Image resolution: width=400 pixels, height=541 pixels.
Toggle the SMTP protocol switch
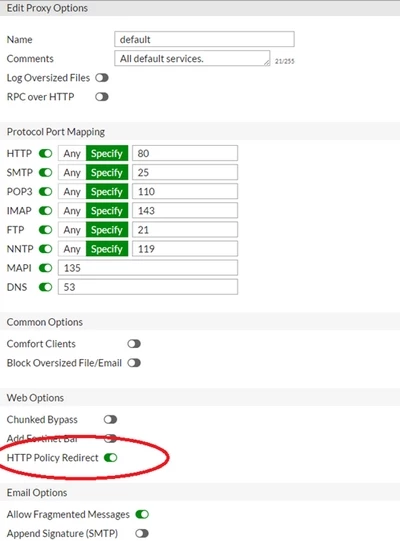[46, 173]
